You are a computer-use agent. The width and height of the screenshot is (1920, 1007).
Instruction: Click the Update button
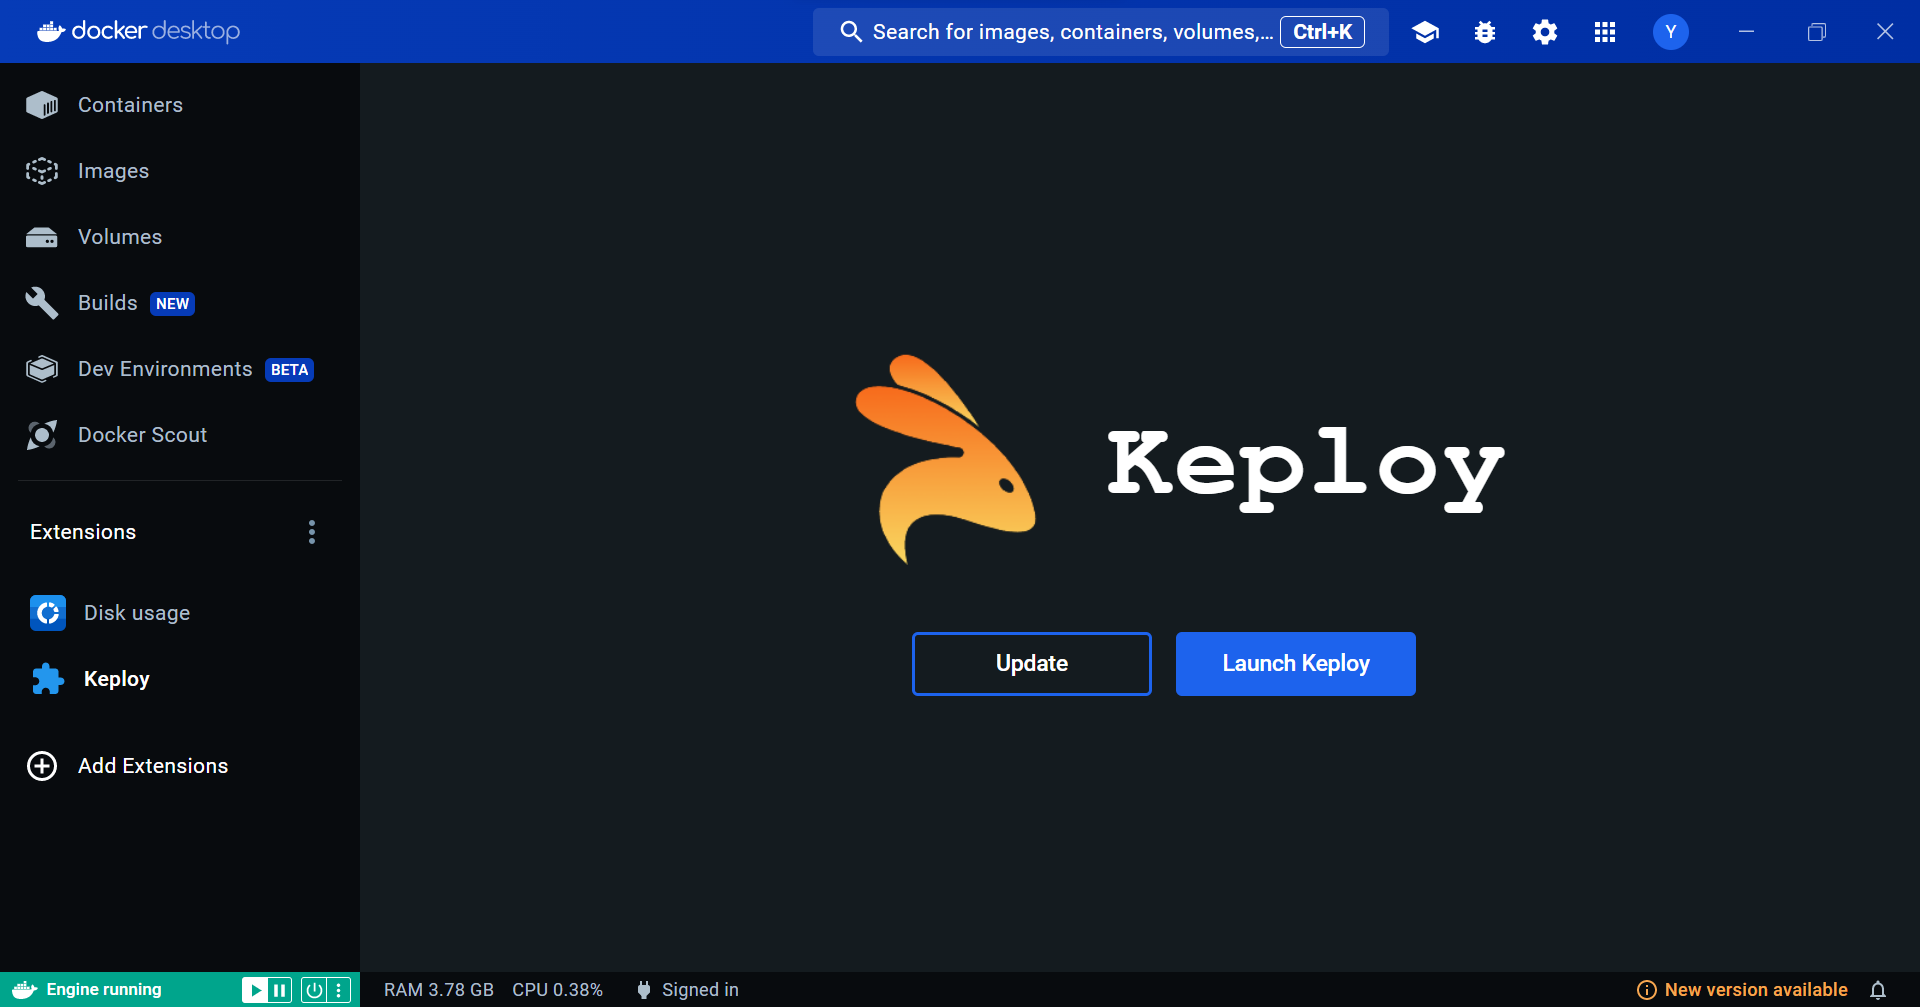[1032, 664]
